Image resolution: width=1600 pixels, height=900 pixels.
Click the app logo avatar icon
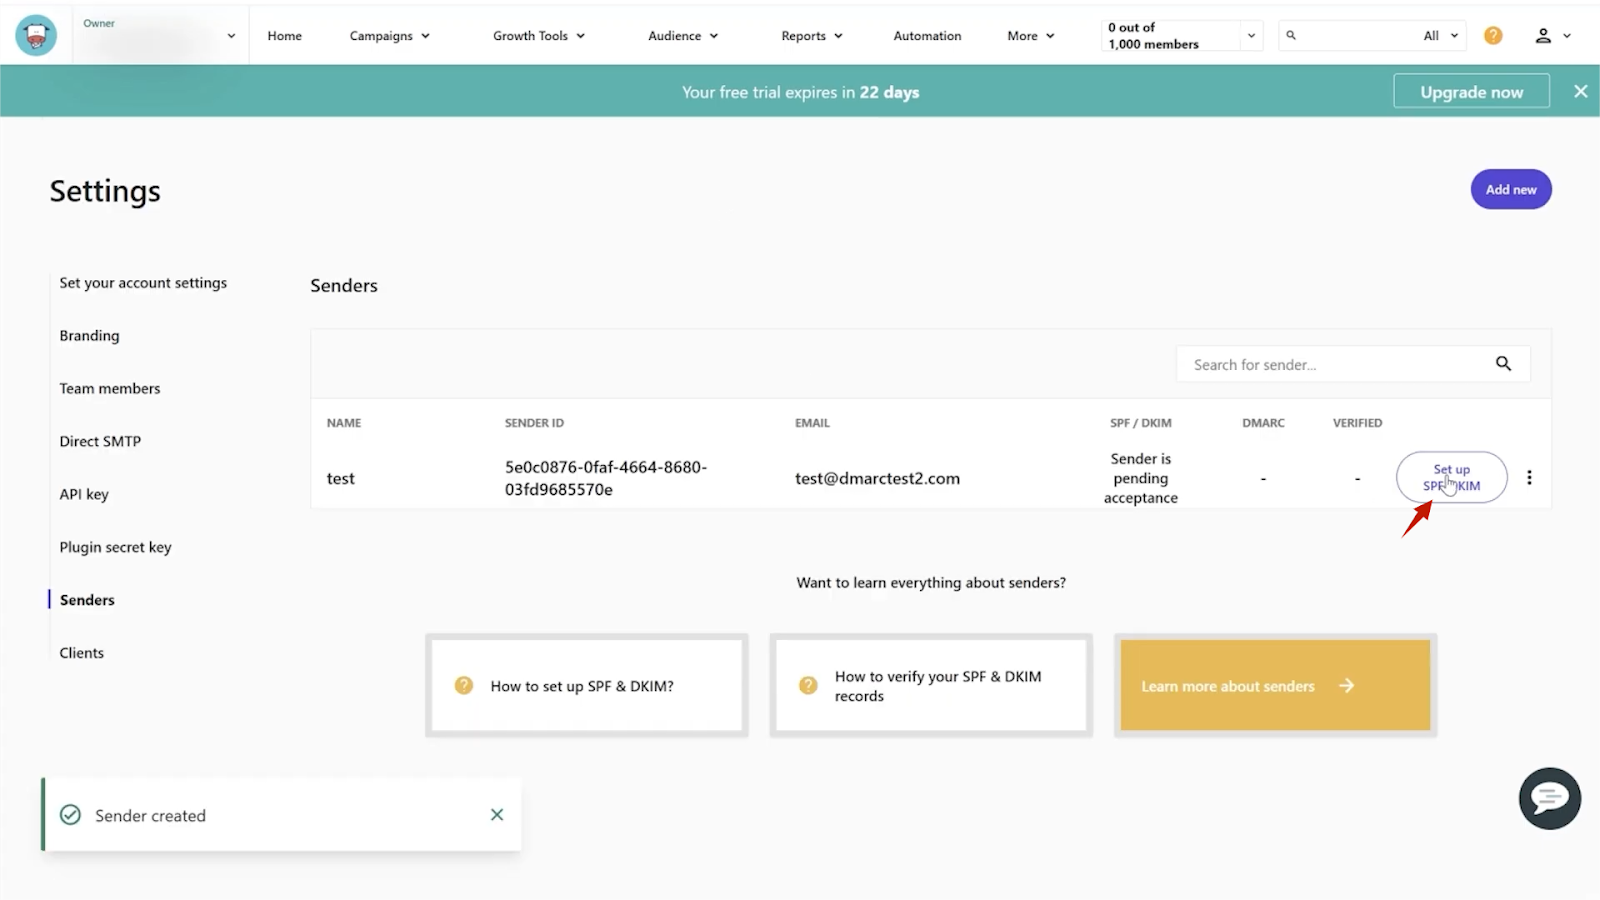coord(36,36)
